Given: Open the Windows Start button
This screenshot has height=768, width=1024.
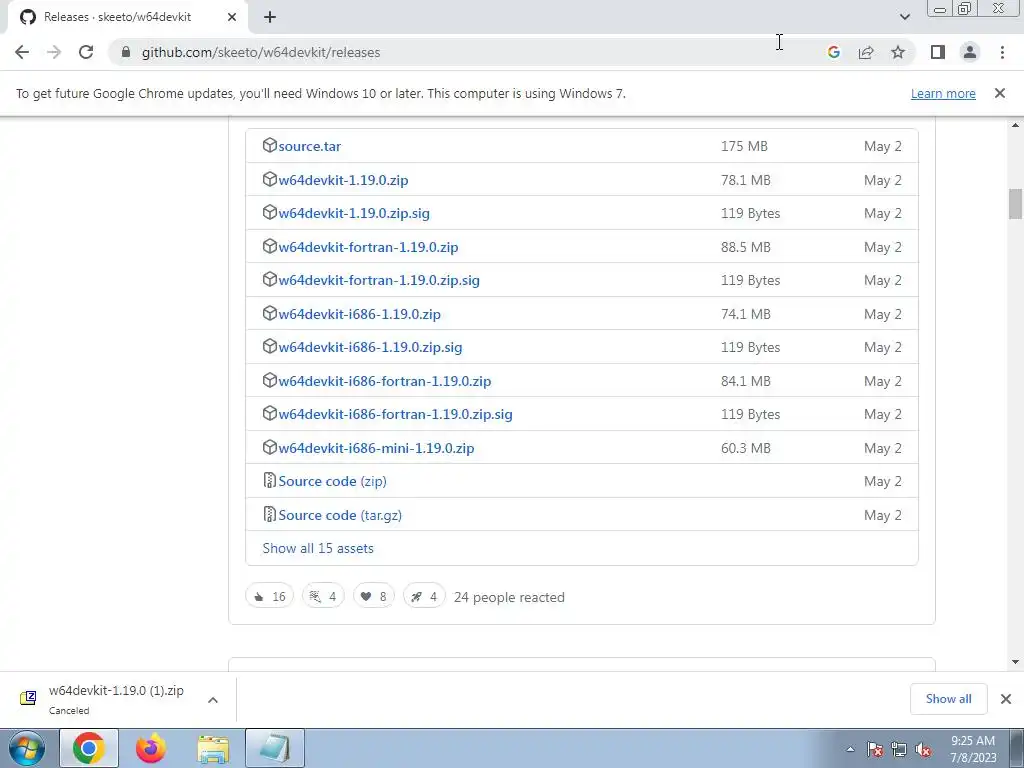Looking at the screenshot, I should coord(26,748).
